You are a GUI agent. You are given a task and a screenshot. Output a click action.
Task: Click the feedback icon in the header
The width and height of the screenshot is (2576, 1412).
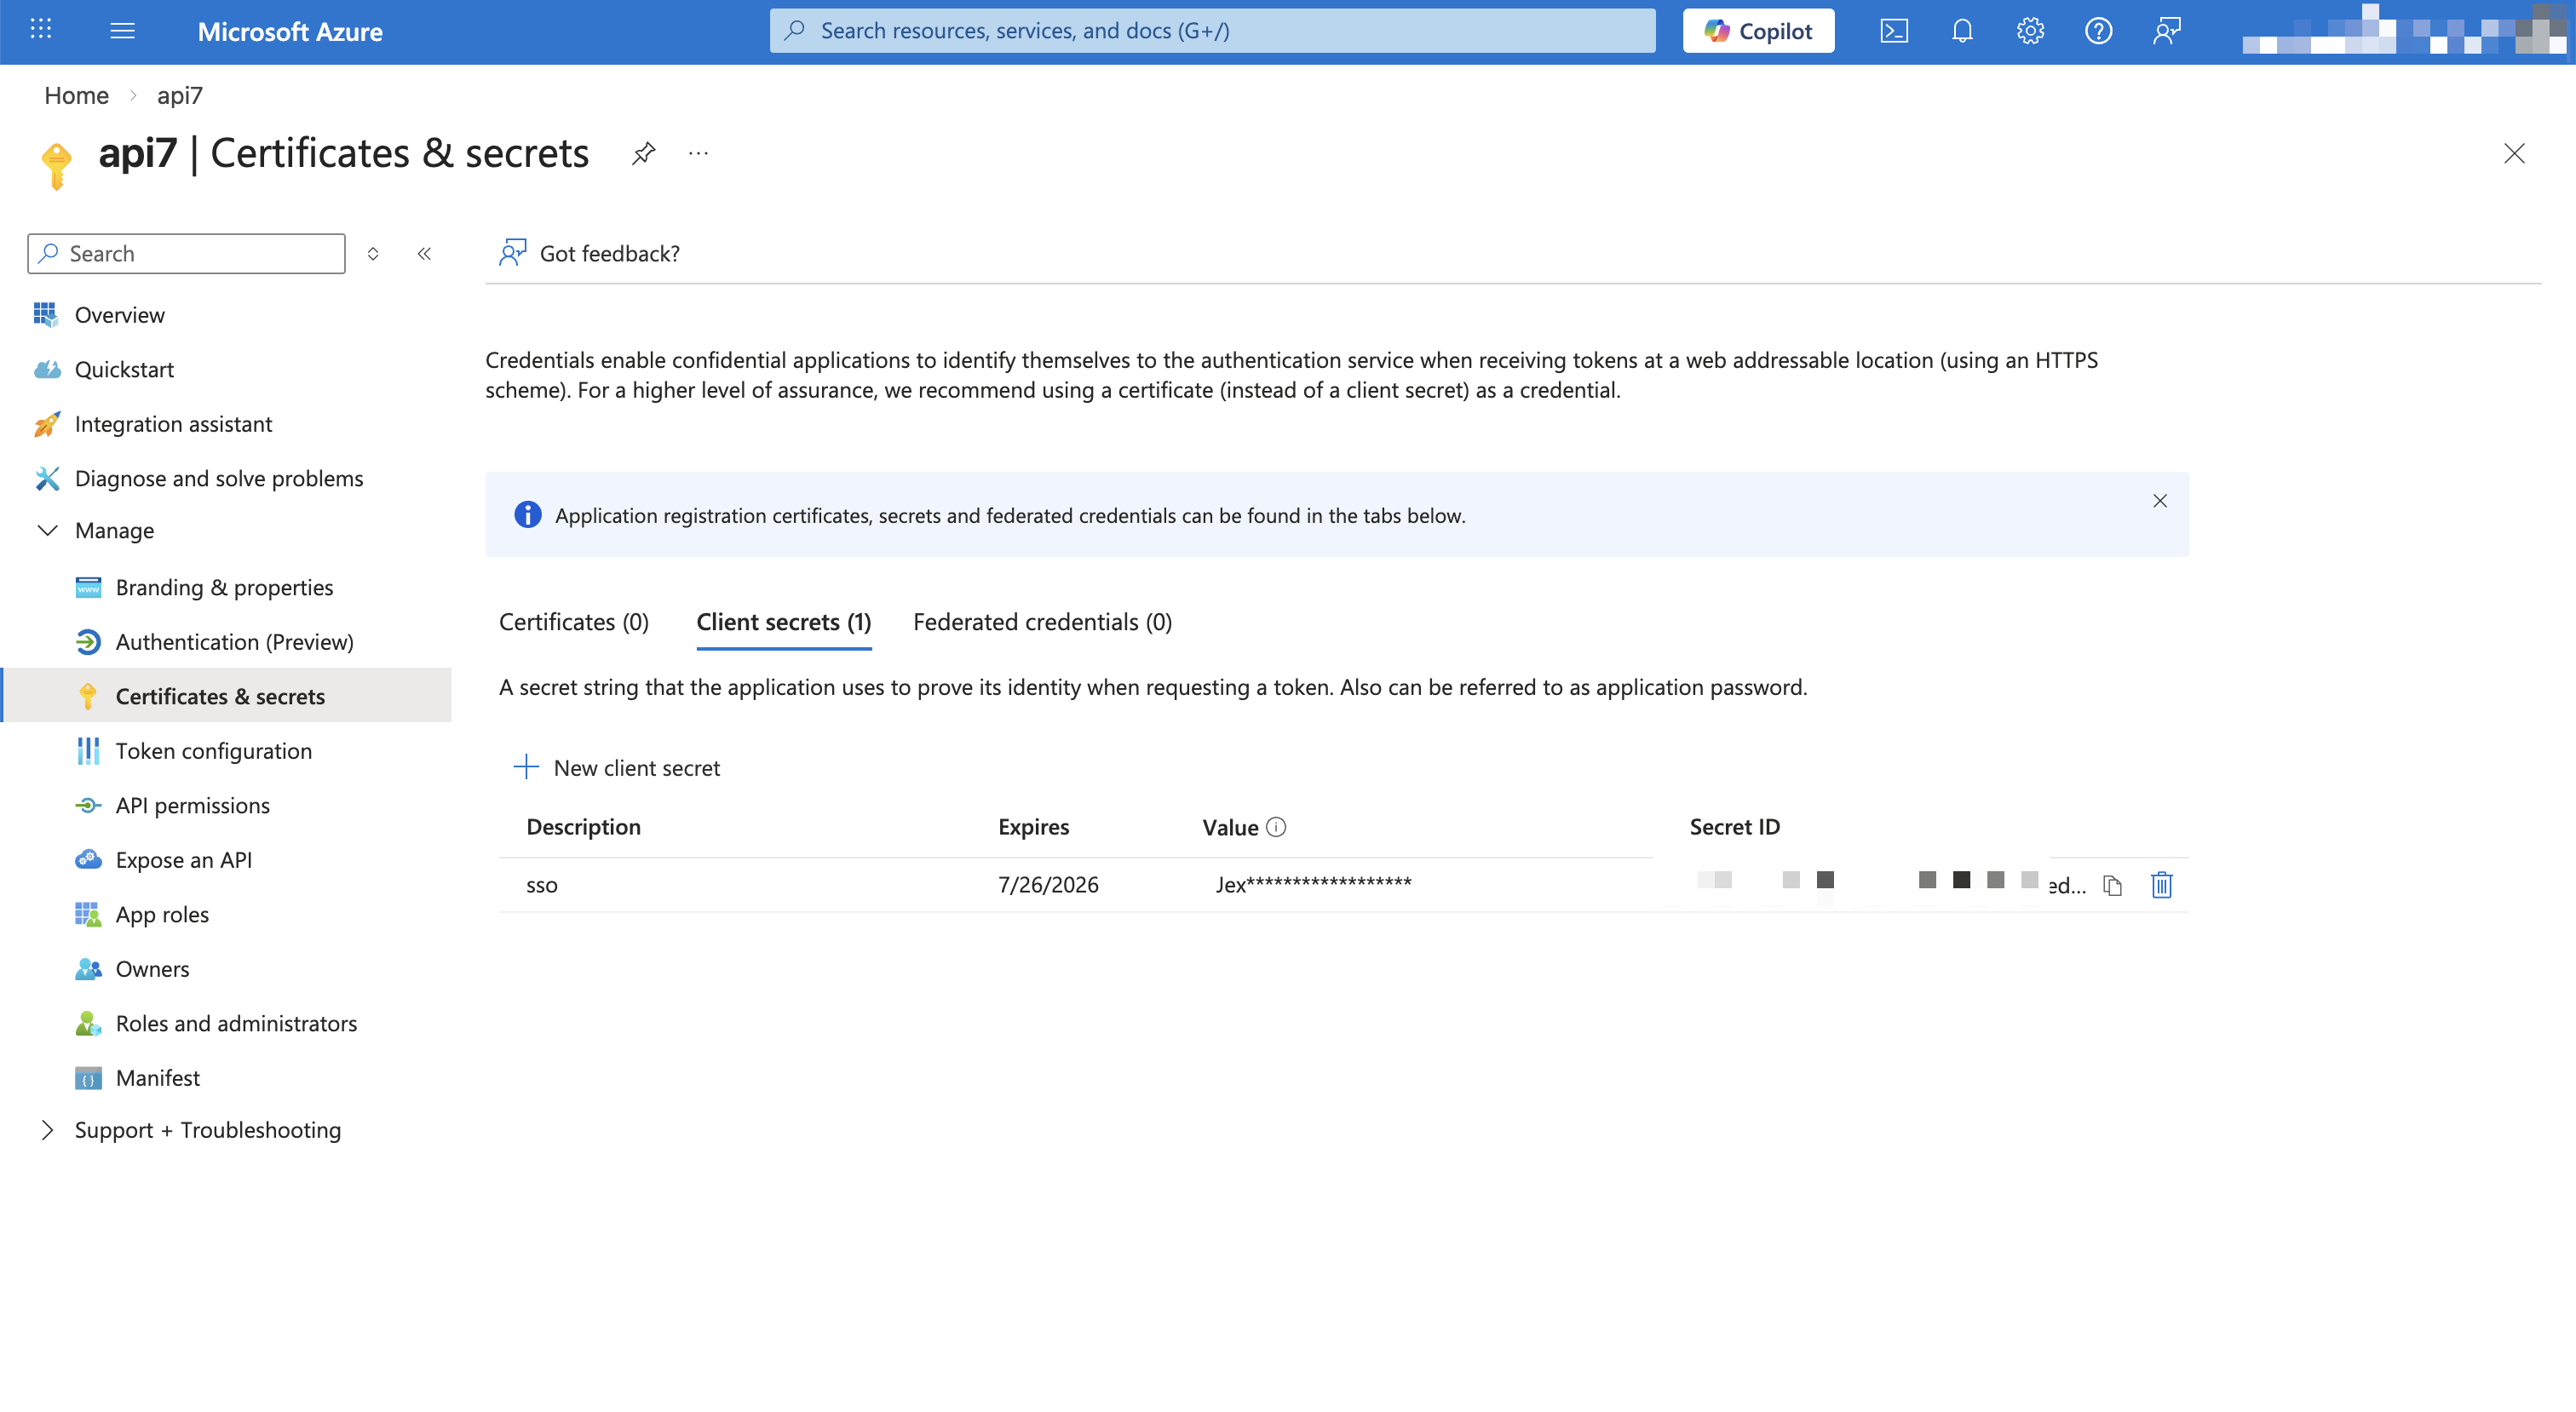click(x=2167, y=30)
